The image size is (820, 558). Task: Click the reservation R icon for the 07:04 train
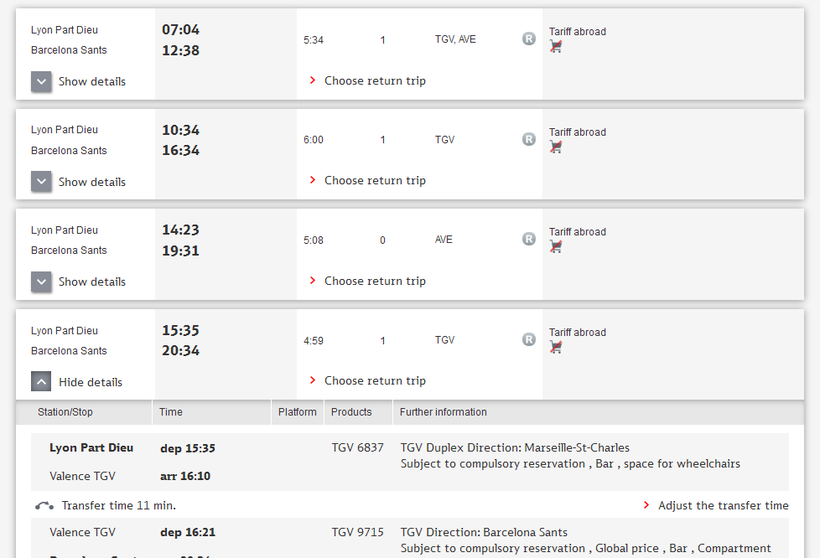point(529,39)
